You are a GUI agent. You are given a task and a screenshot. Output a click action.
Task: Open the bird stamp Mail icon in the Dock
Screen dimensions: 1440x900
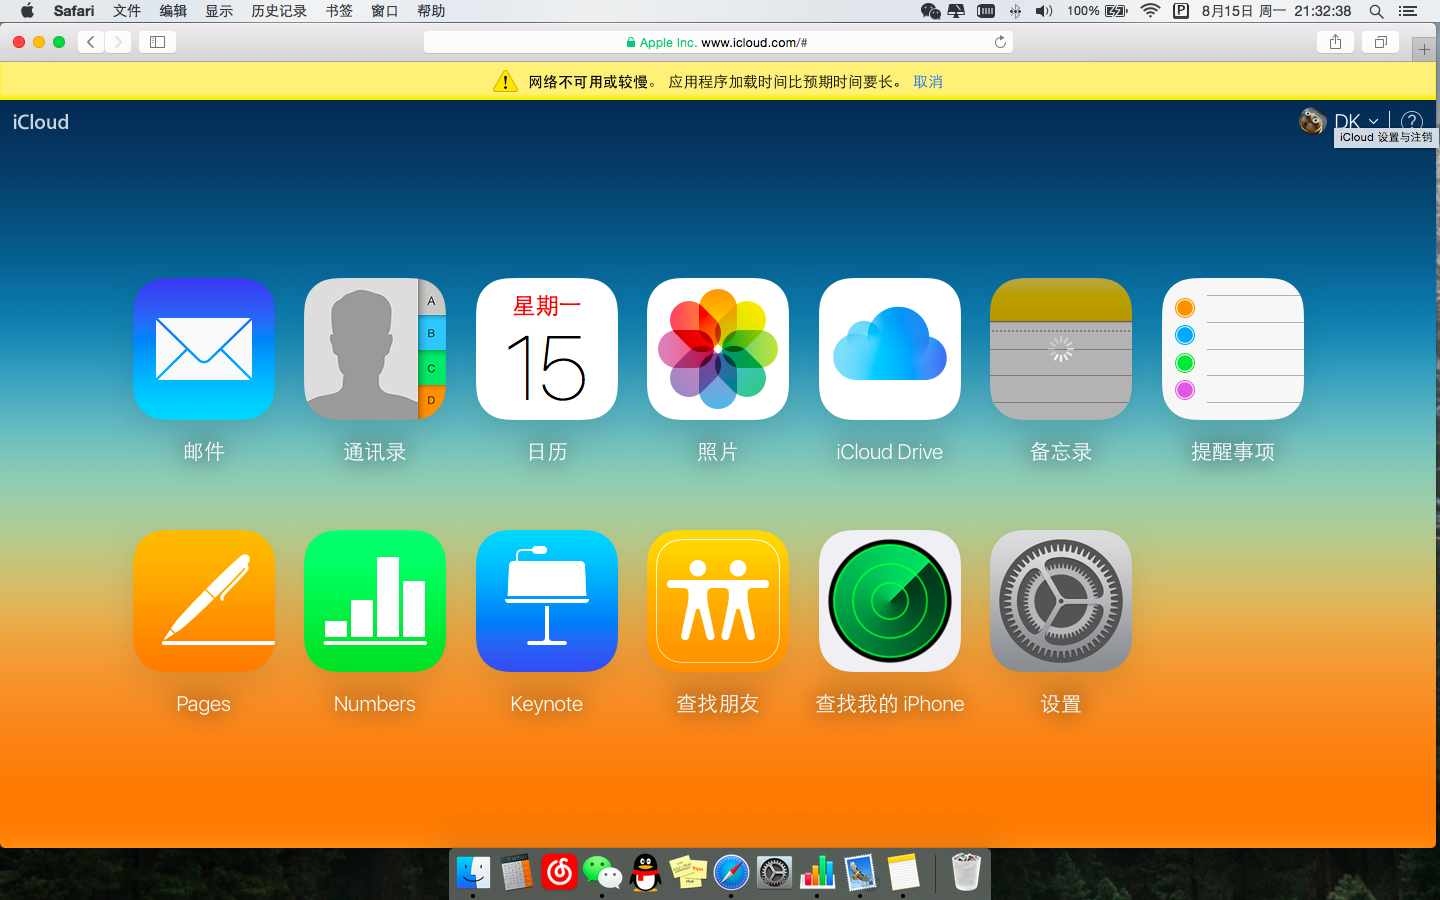pos(860,872)
